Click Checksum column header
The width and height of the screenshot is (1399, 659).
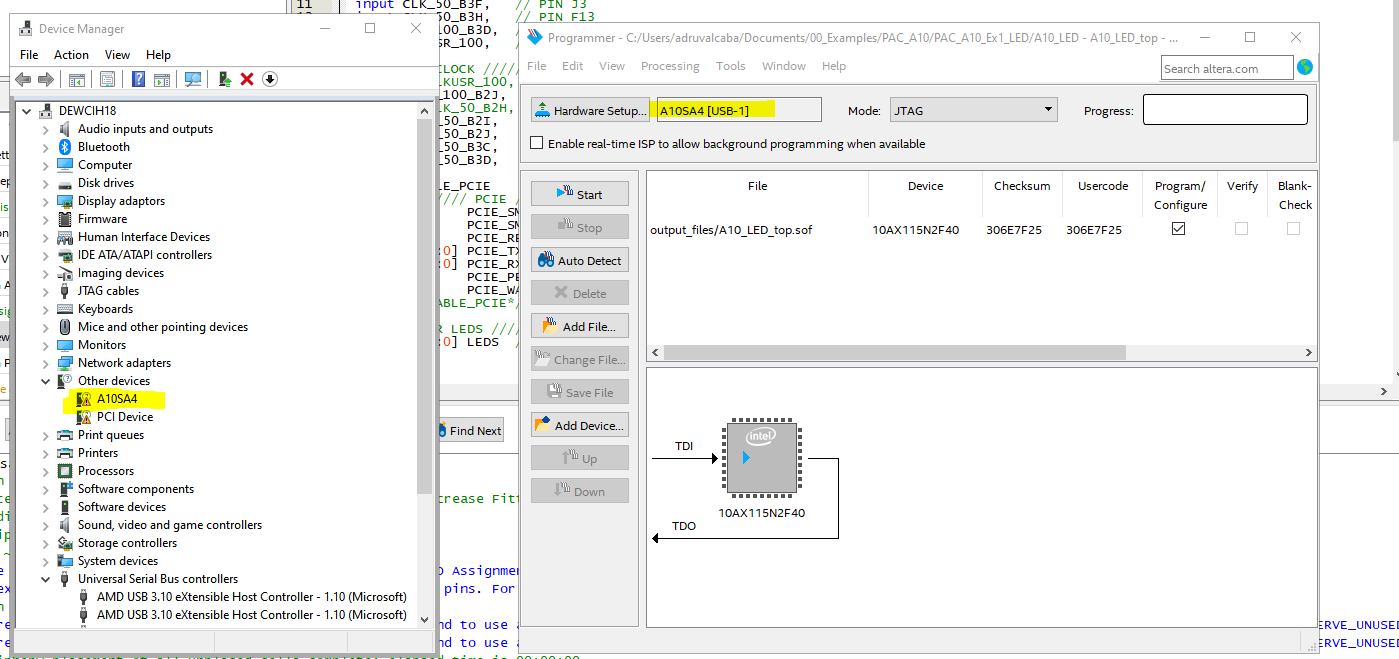pos(1022,186)
